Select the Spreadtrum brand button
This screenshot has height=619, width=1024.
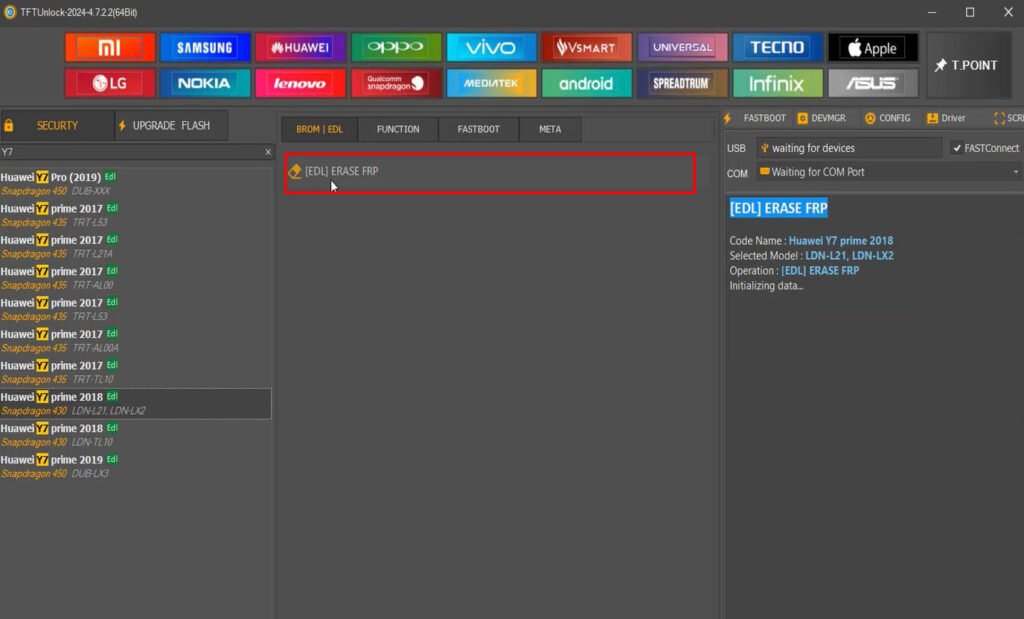[682, 83]
